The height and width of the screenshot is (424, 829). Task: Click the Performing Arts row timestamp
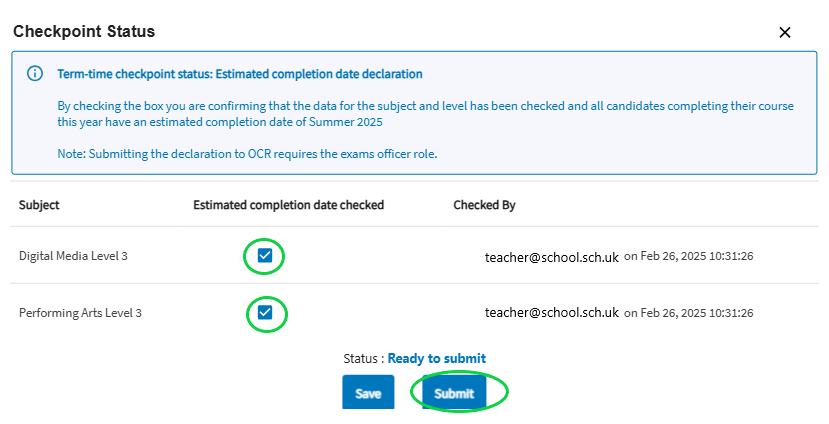pyautogui.click(x=689, y=312)
